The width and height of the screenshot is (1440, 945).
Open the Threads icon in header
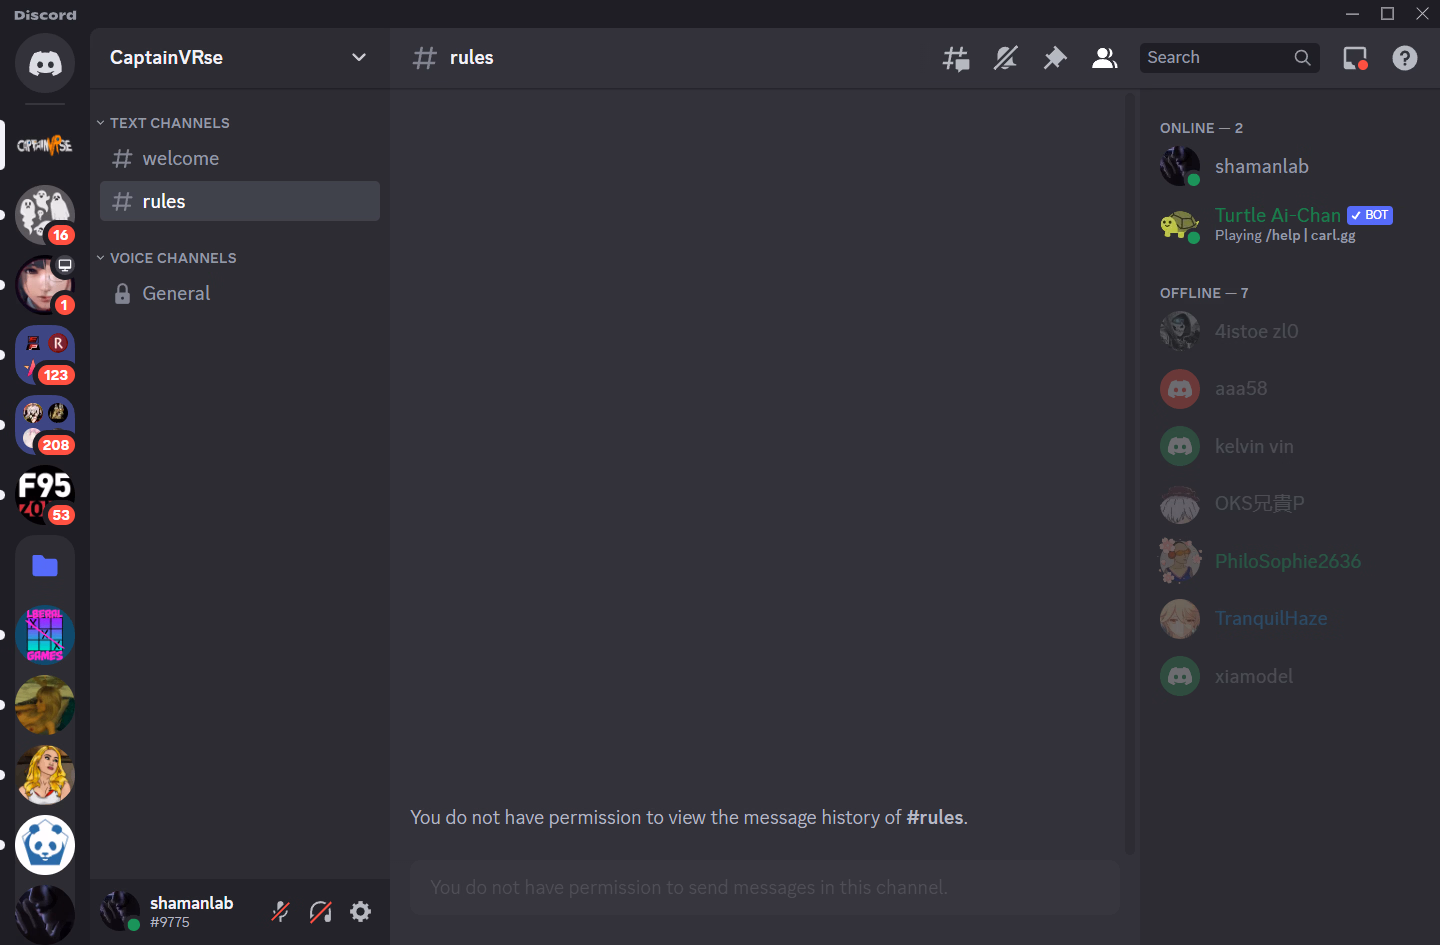click(x=956, y=58)
